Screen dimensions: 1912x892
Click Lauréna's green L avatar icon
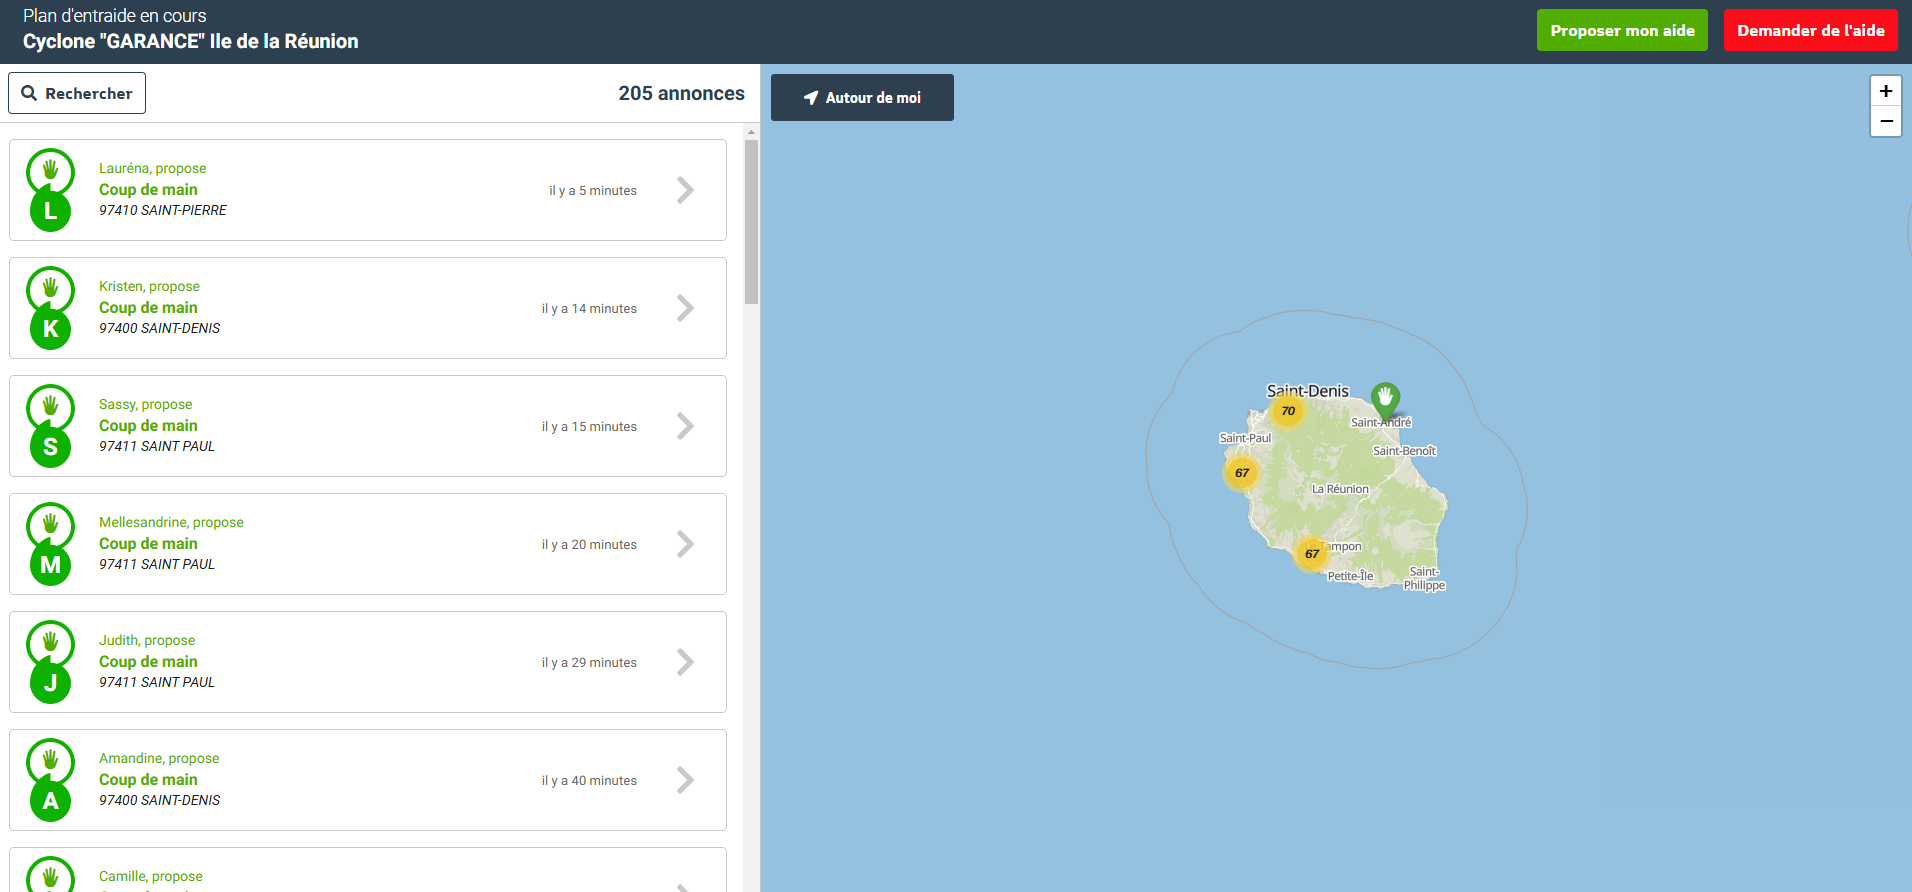(50, 211)
